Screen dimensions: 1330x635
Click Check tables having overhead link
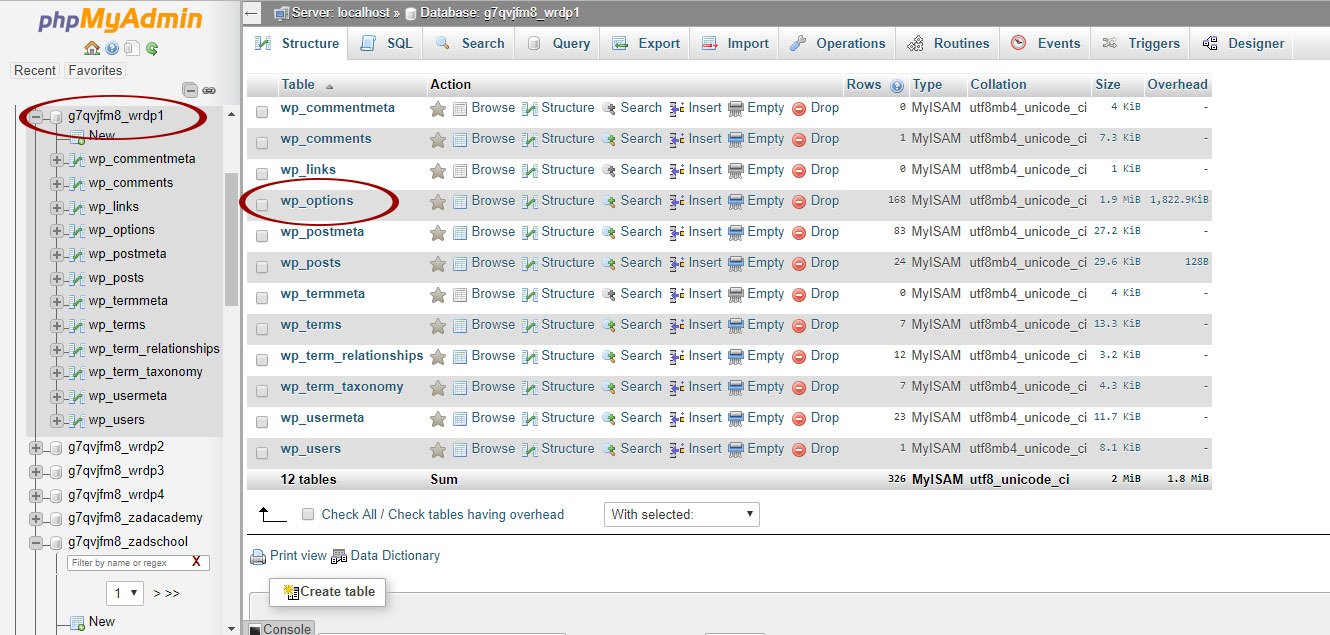click(476, 514)
